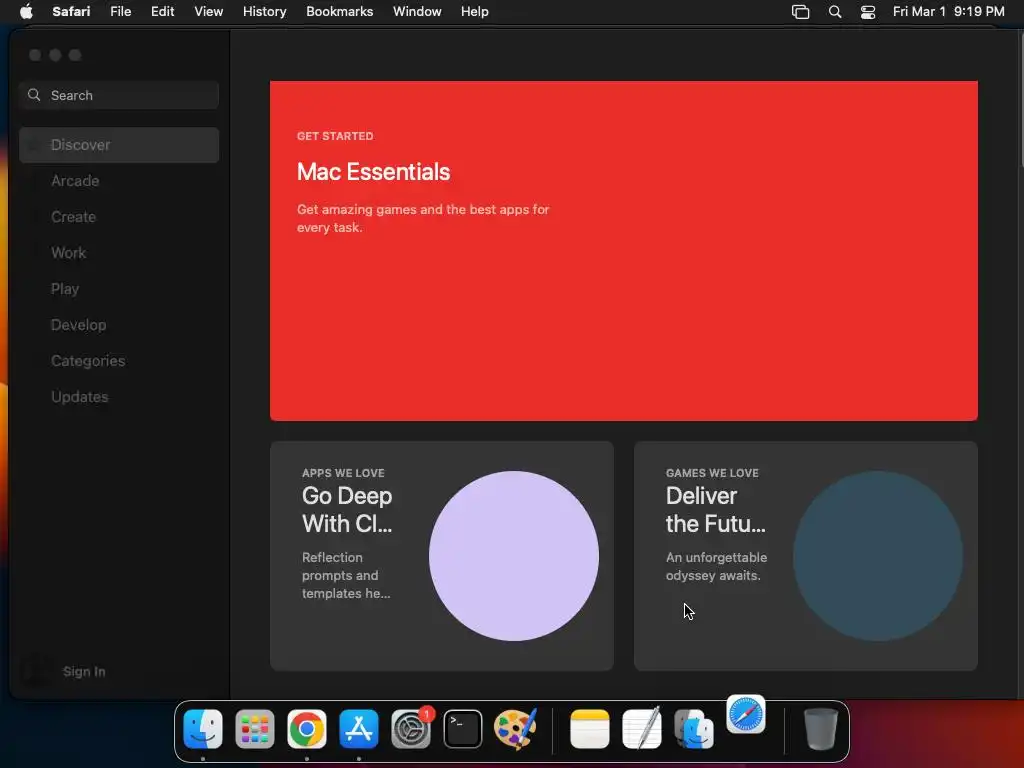Open TextEdit from the dock
Image resolution: width=1024 pixels, height=768 pixels.
(641, 729)
